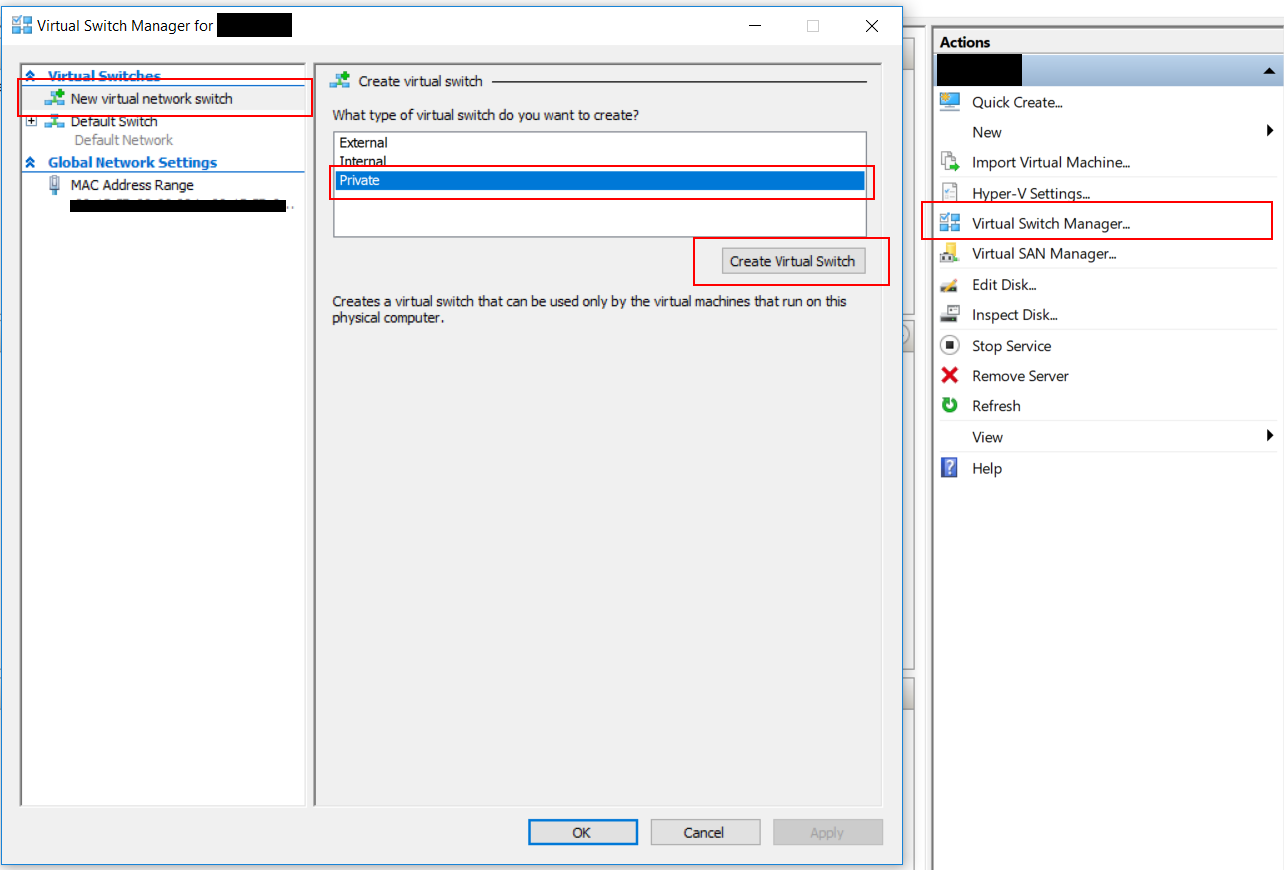This screenshot has height=870, width=1284.
Task: Open Inspect Disk action
Action: [1015, 315]
